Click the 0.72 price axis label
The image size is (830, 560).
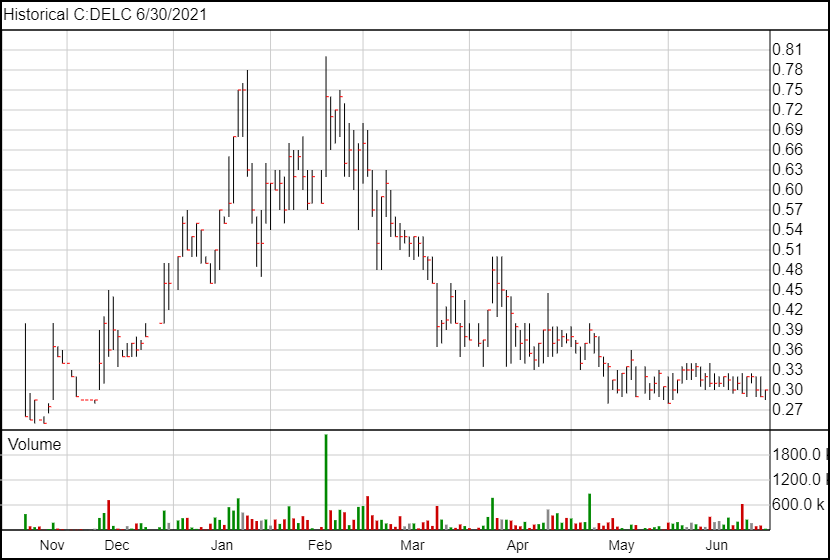[x=788, y=110]
